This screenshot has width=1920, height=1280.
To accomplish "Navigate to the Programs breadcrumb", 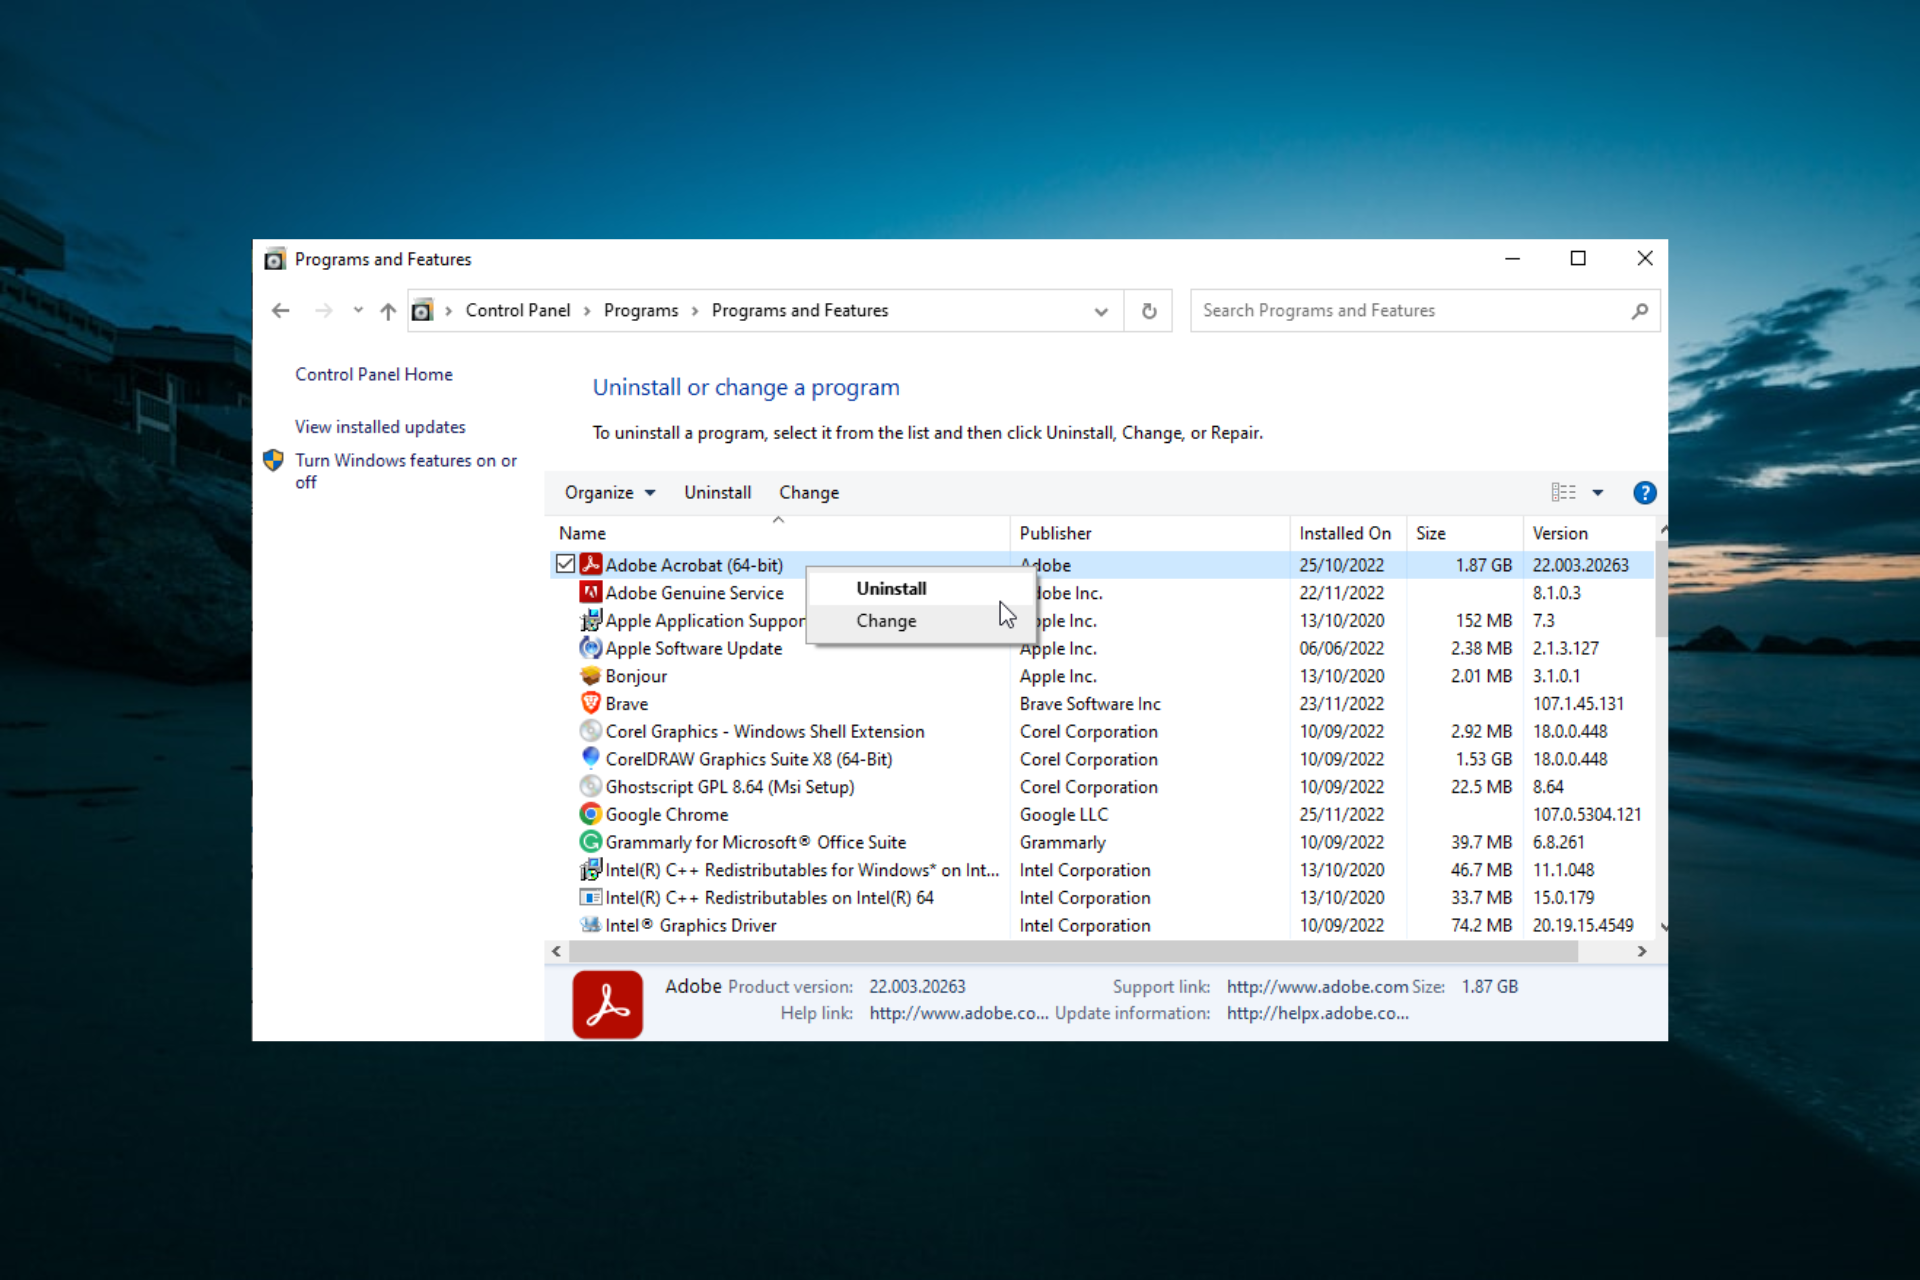I will (641, 311).
